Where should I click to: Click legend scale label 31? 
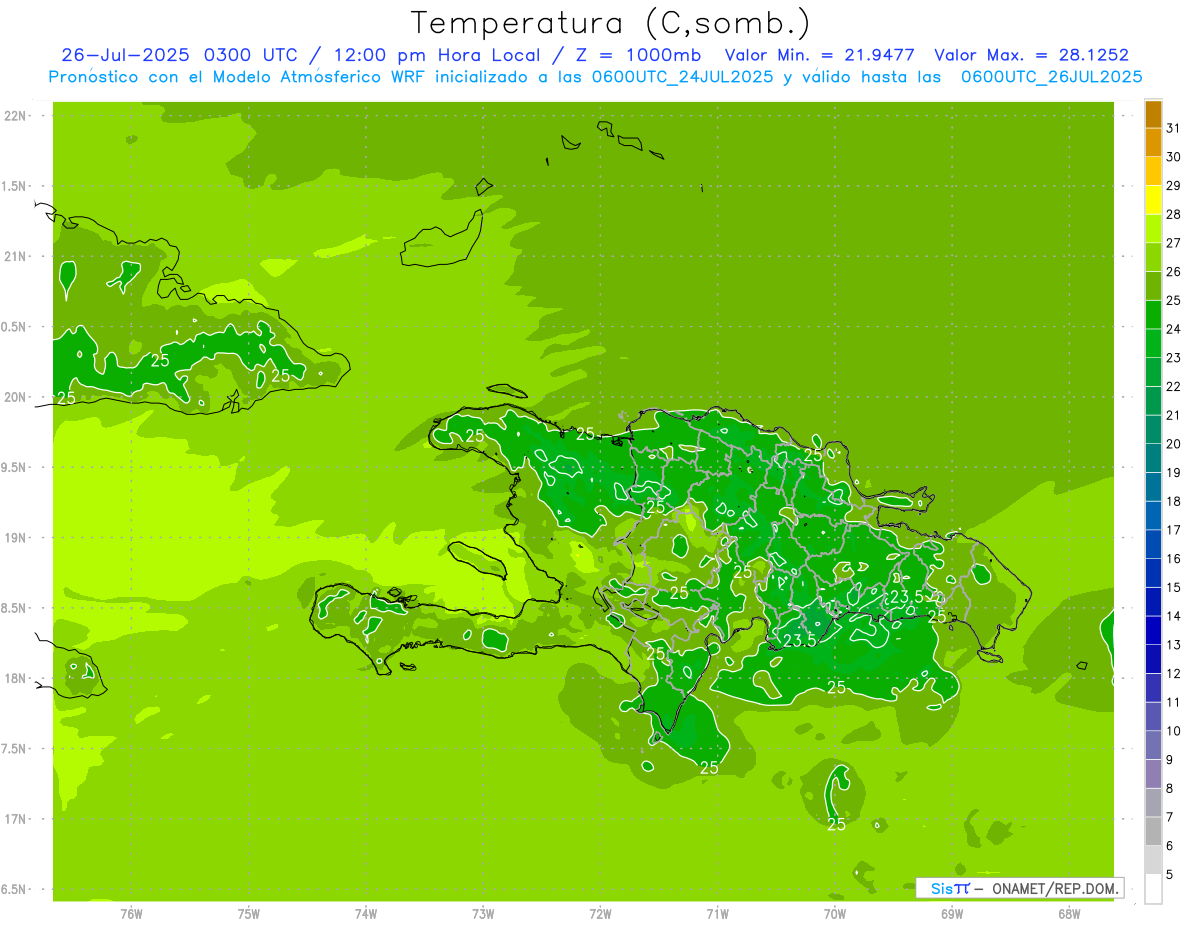pyautogui.click(x=1173, y=128)
